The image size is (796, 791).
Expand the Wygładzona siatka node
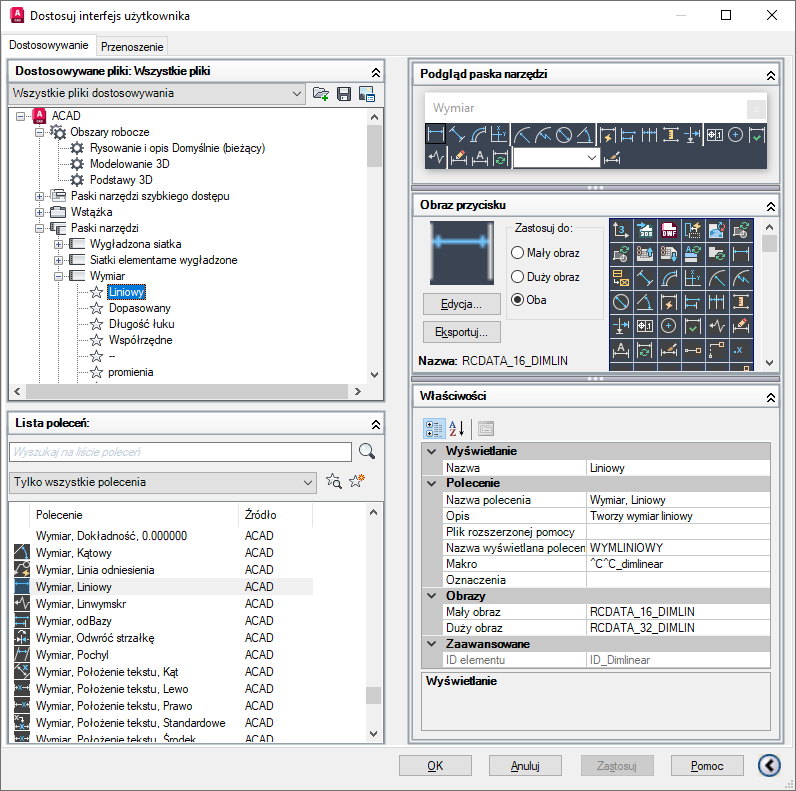coord(58,244)
